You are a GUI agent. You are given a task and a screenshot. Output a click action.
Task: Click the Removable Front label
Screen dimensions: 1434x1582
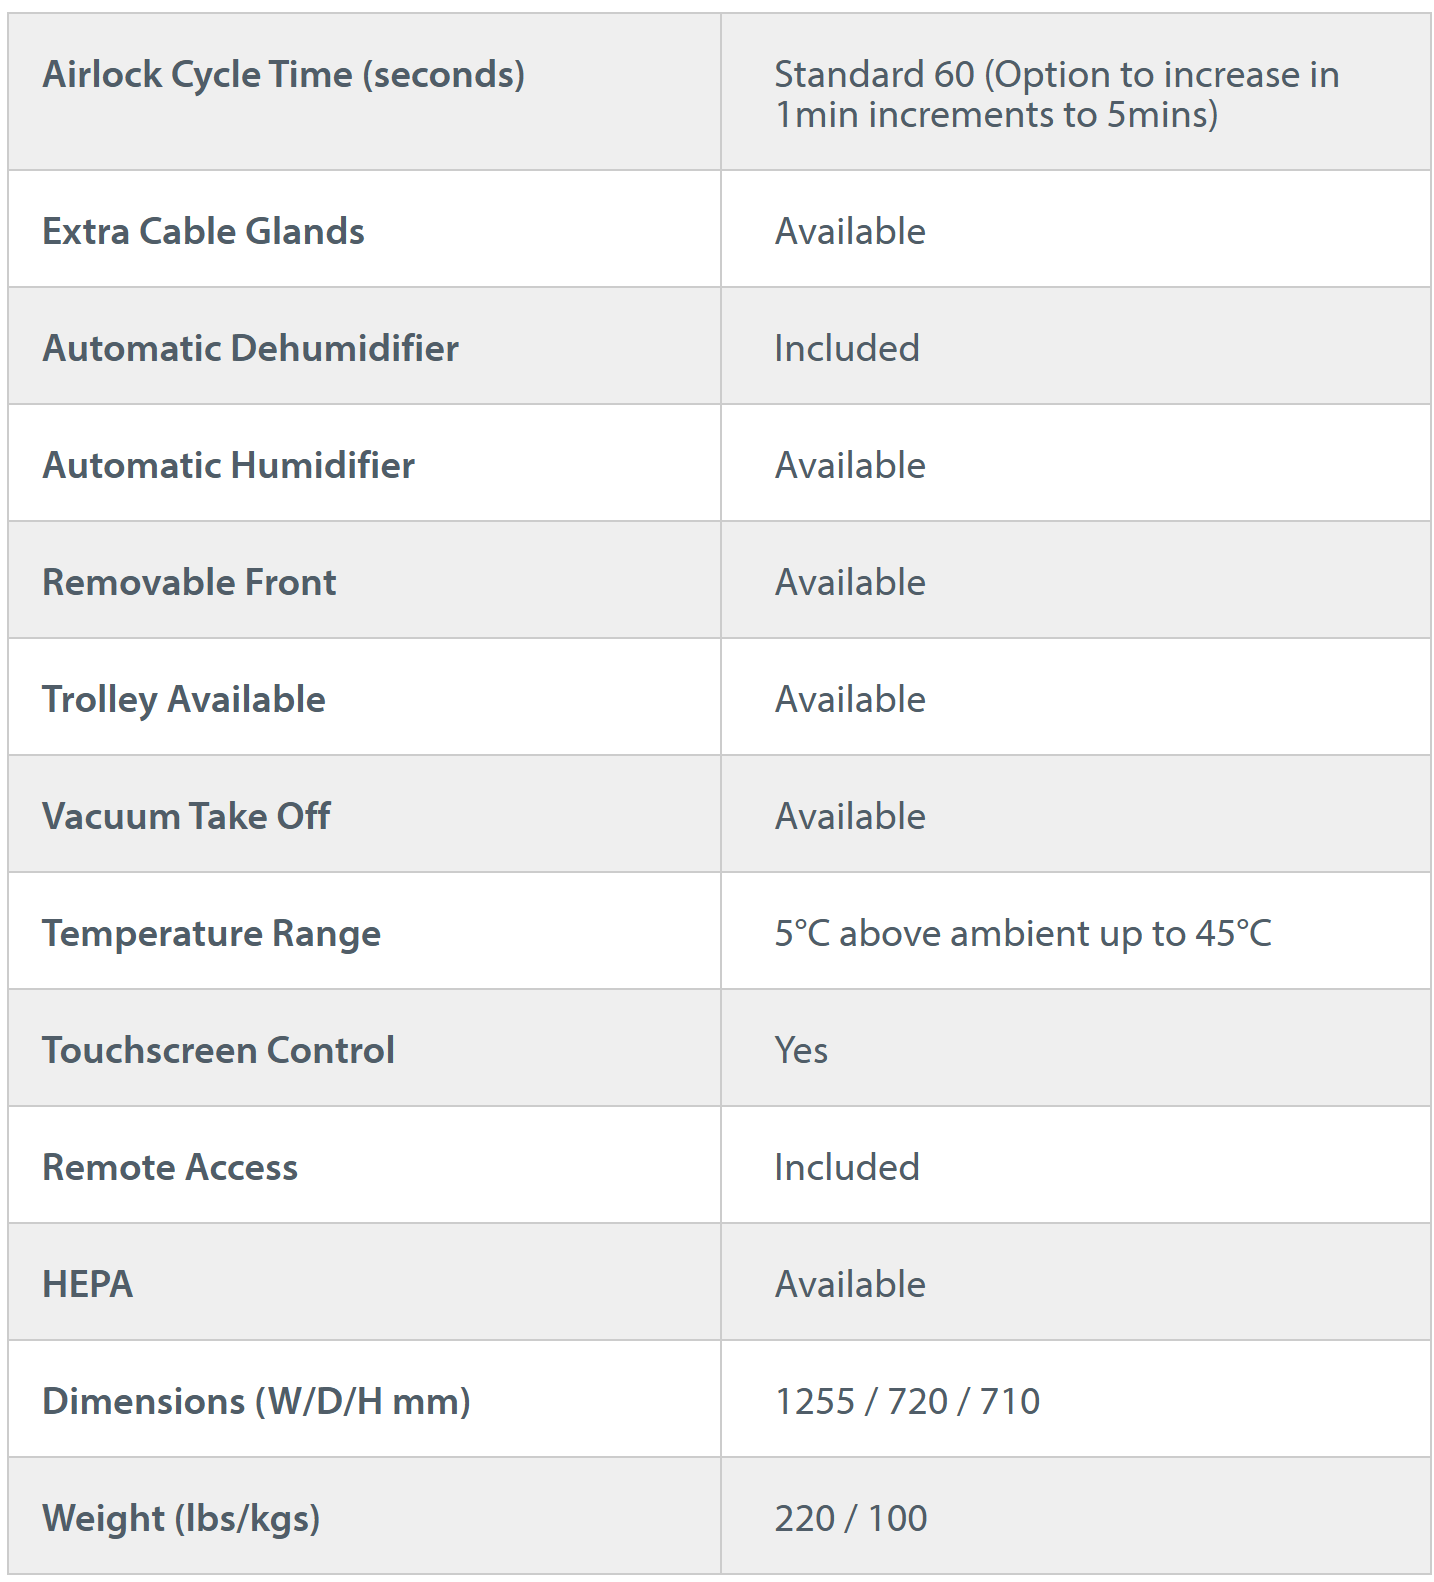189,582
